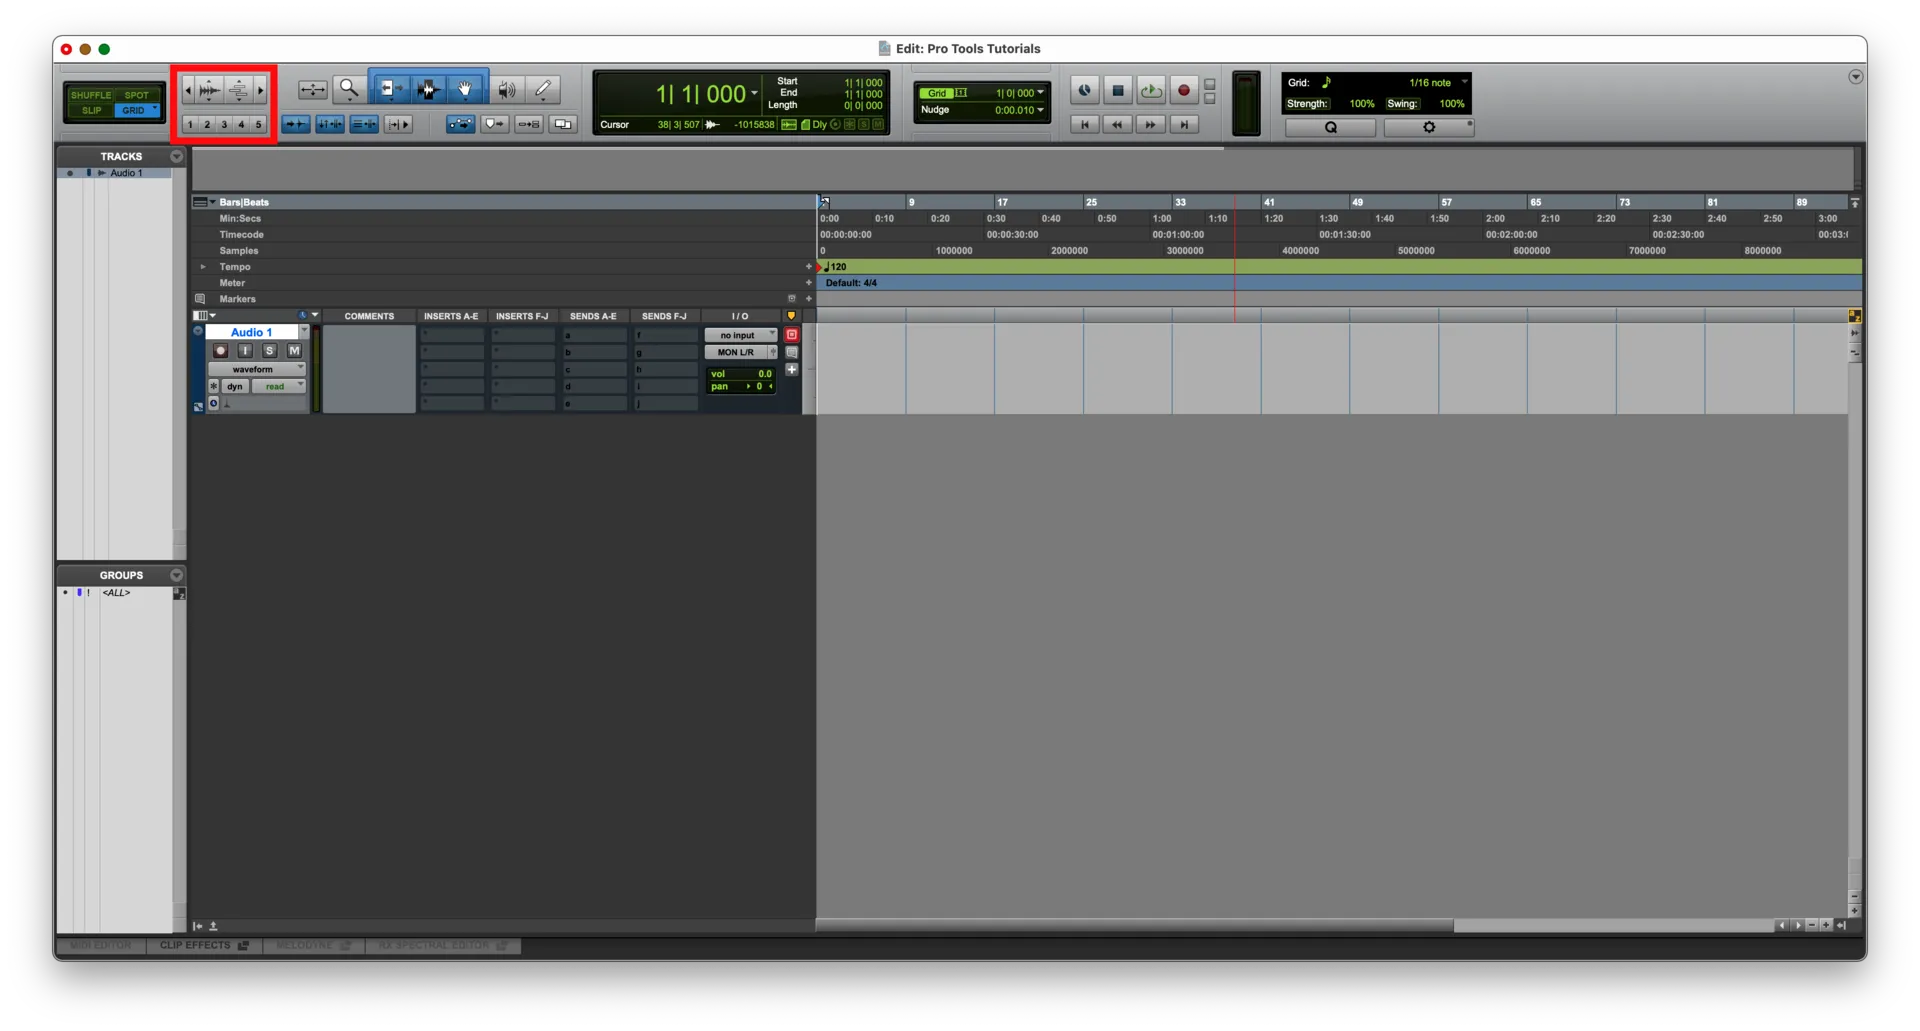Switch to SLIP edit mode

tap(90, 110)
